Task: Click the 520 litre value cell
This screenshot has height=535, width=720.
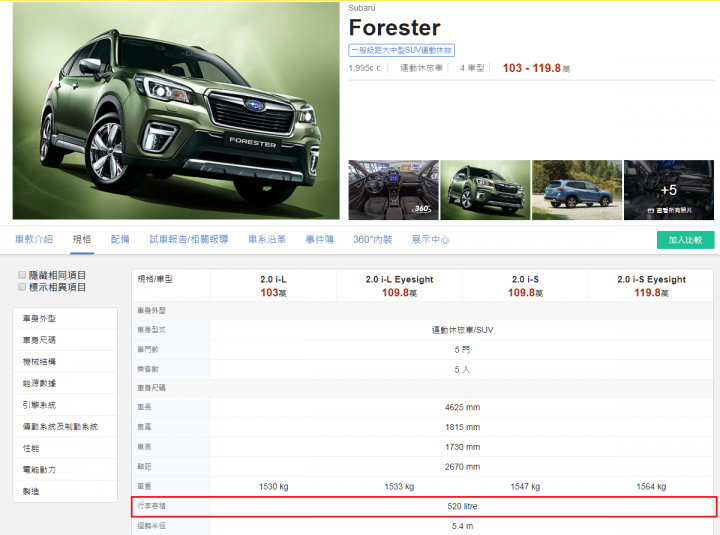Action: pyautogui.click(x=462, y=506)
